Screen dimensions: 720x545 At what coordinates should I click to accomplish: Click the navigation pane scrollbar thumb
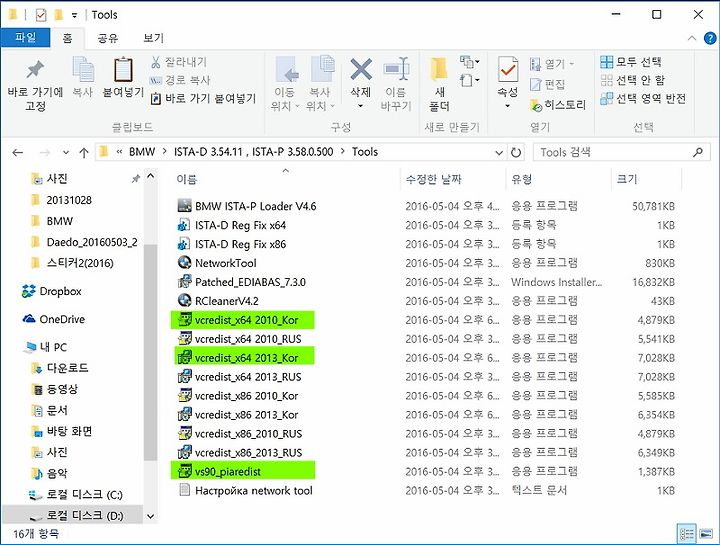(x=150, y=353)
